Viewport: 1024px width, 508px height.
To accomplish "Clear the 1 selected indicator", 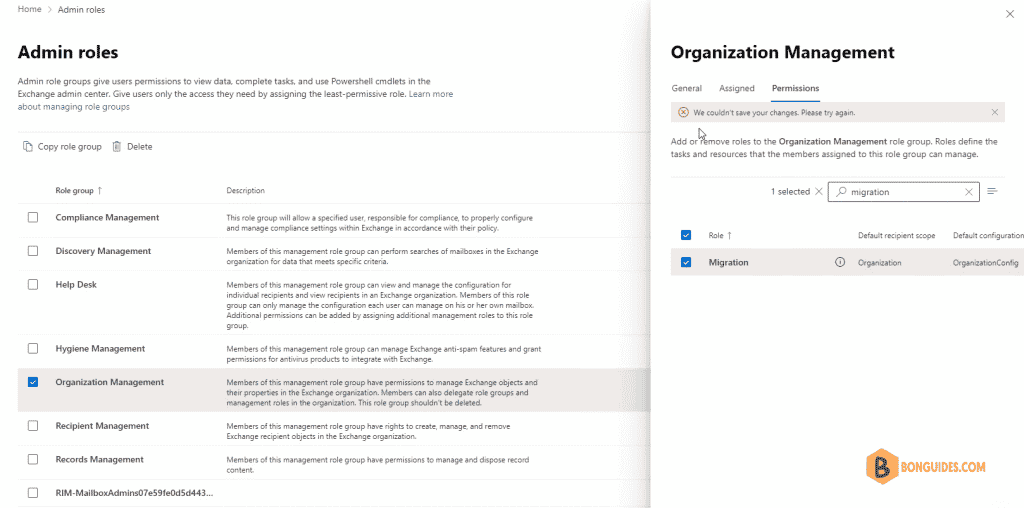I will point(818,192).
